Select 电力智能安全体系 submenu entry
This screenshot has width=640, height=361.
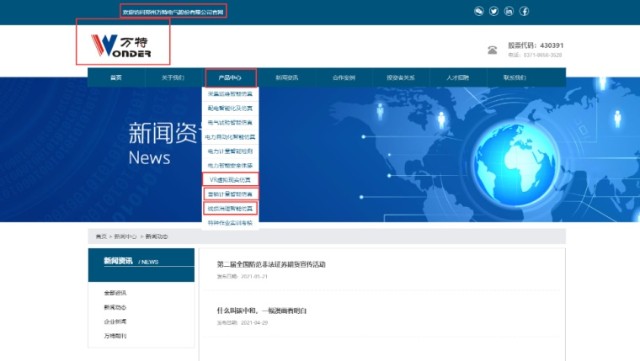tap(230, 165)
